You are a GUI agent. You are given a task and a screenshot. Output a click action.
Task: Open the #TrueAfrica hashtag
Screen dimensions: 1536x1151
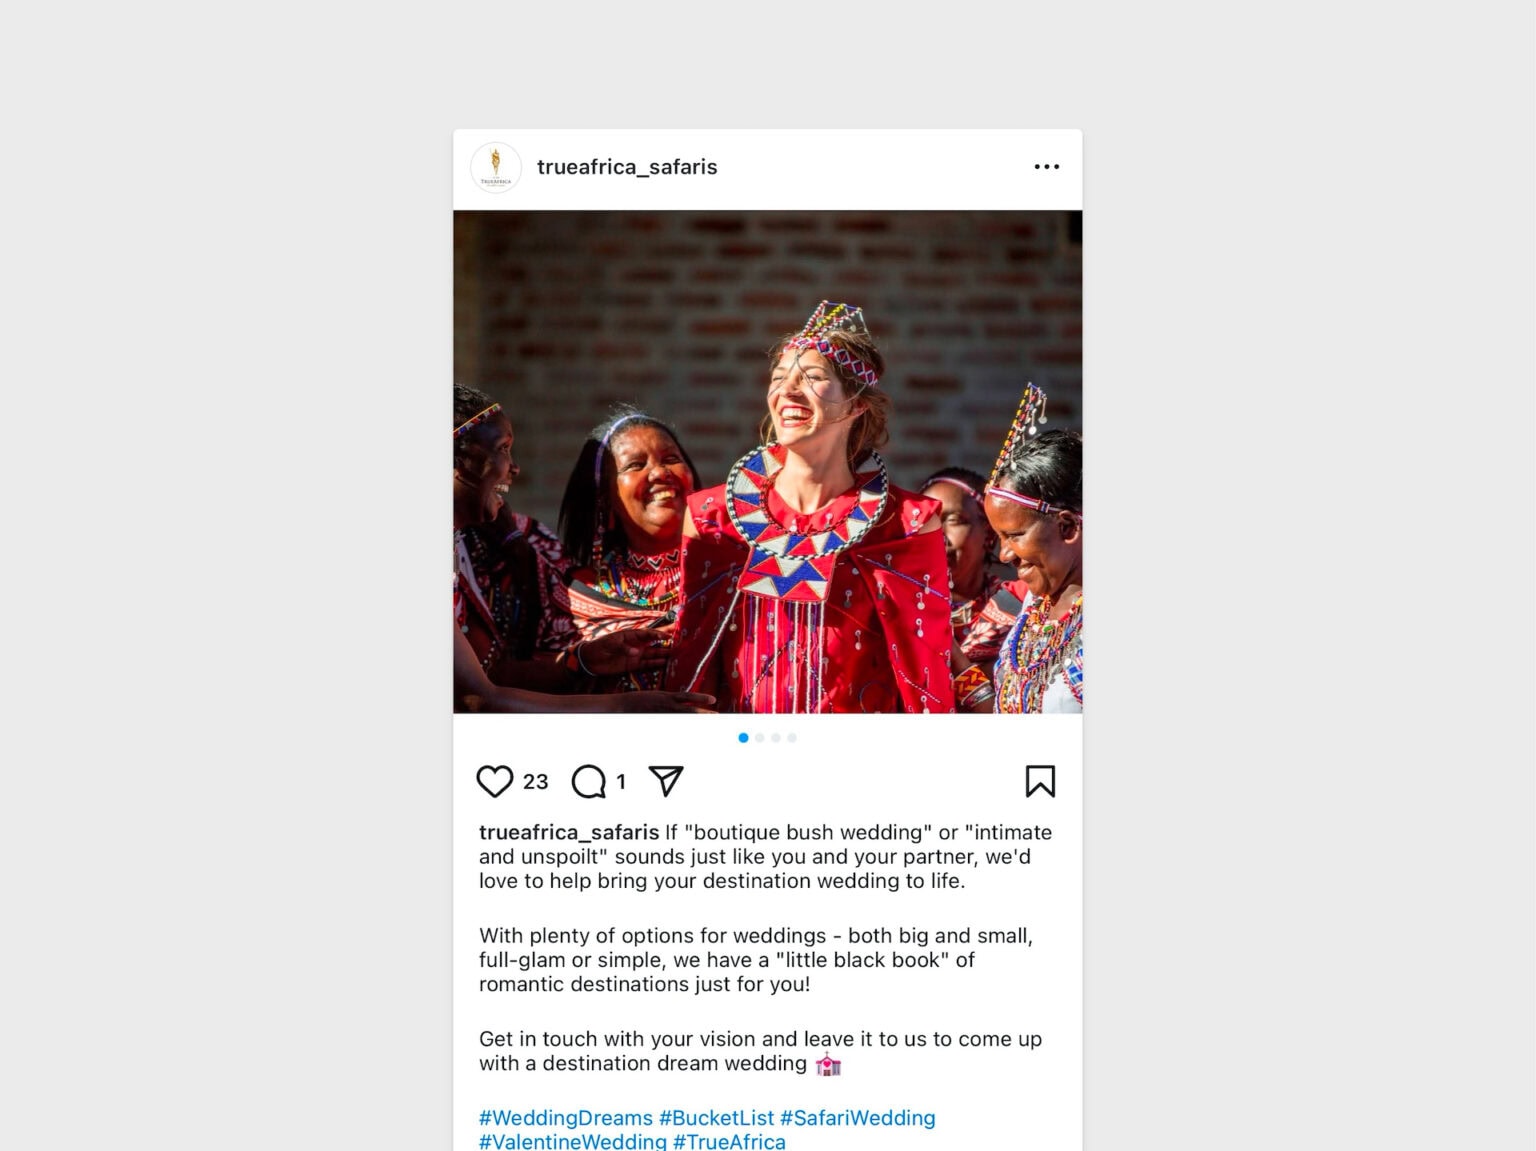pyautogui.click(x=729, y=1141)
